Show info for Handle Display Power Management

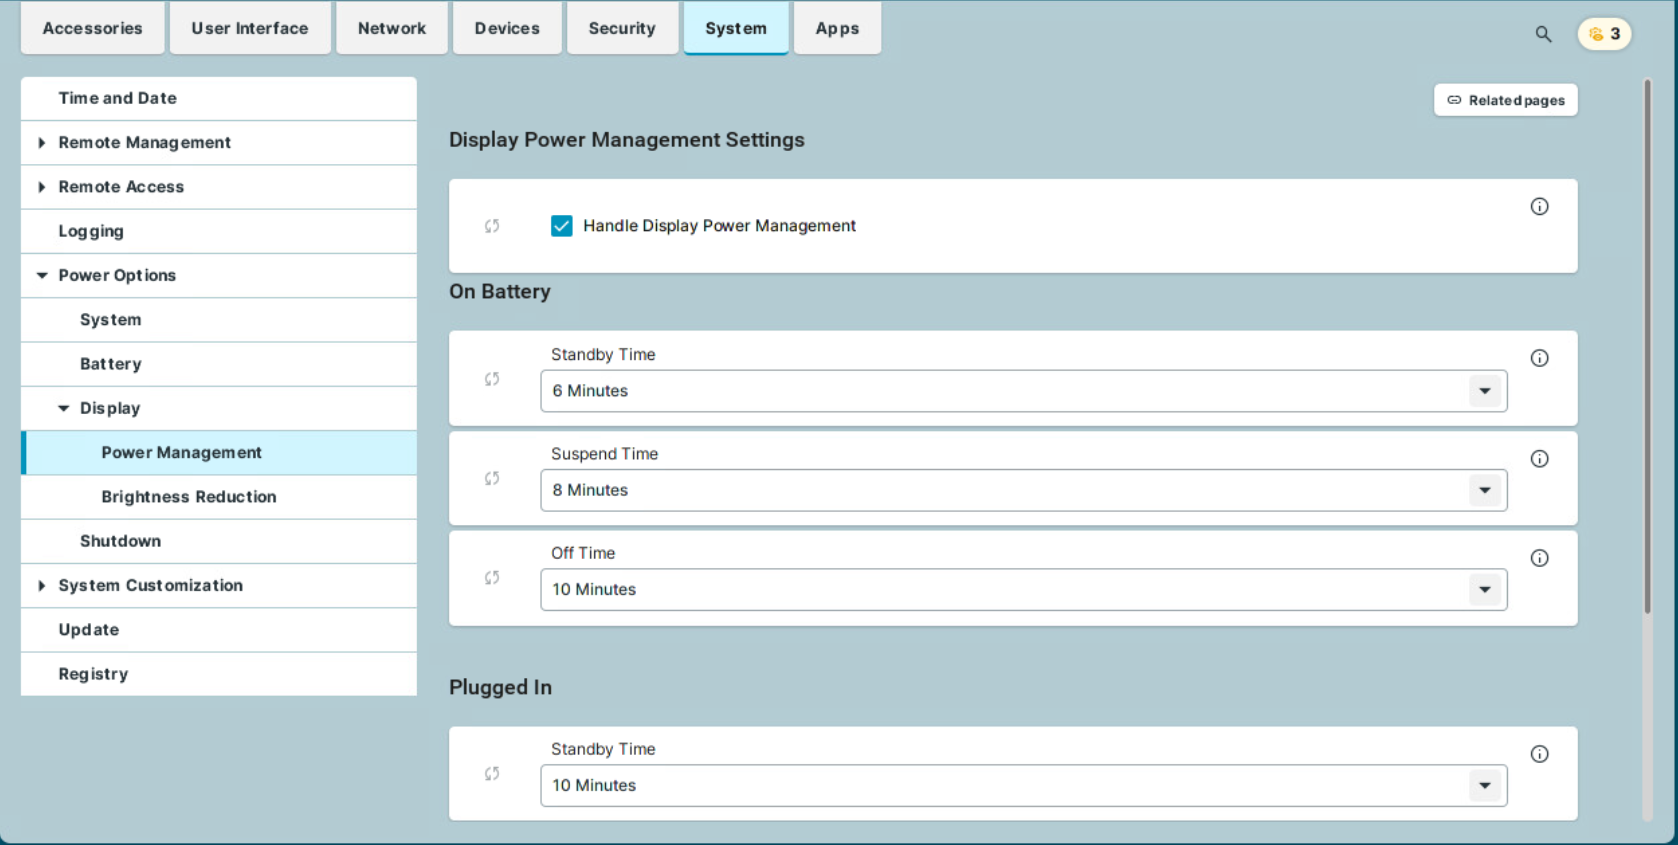1539,207
